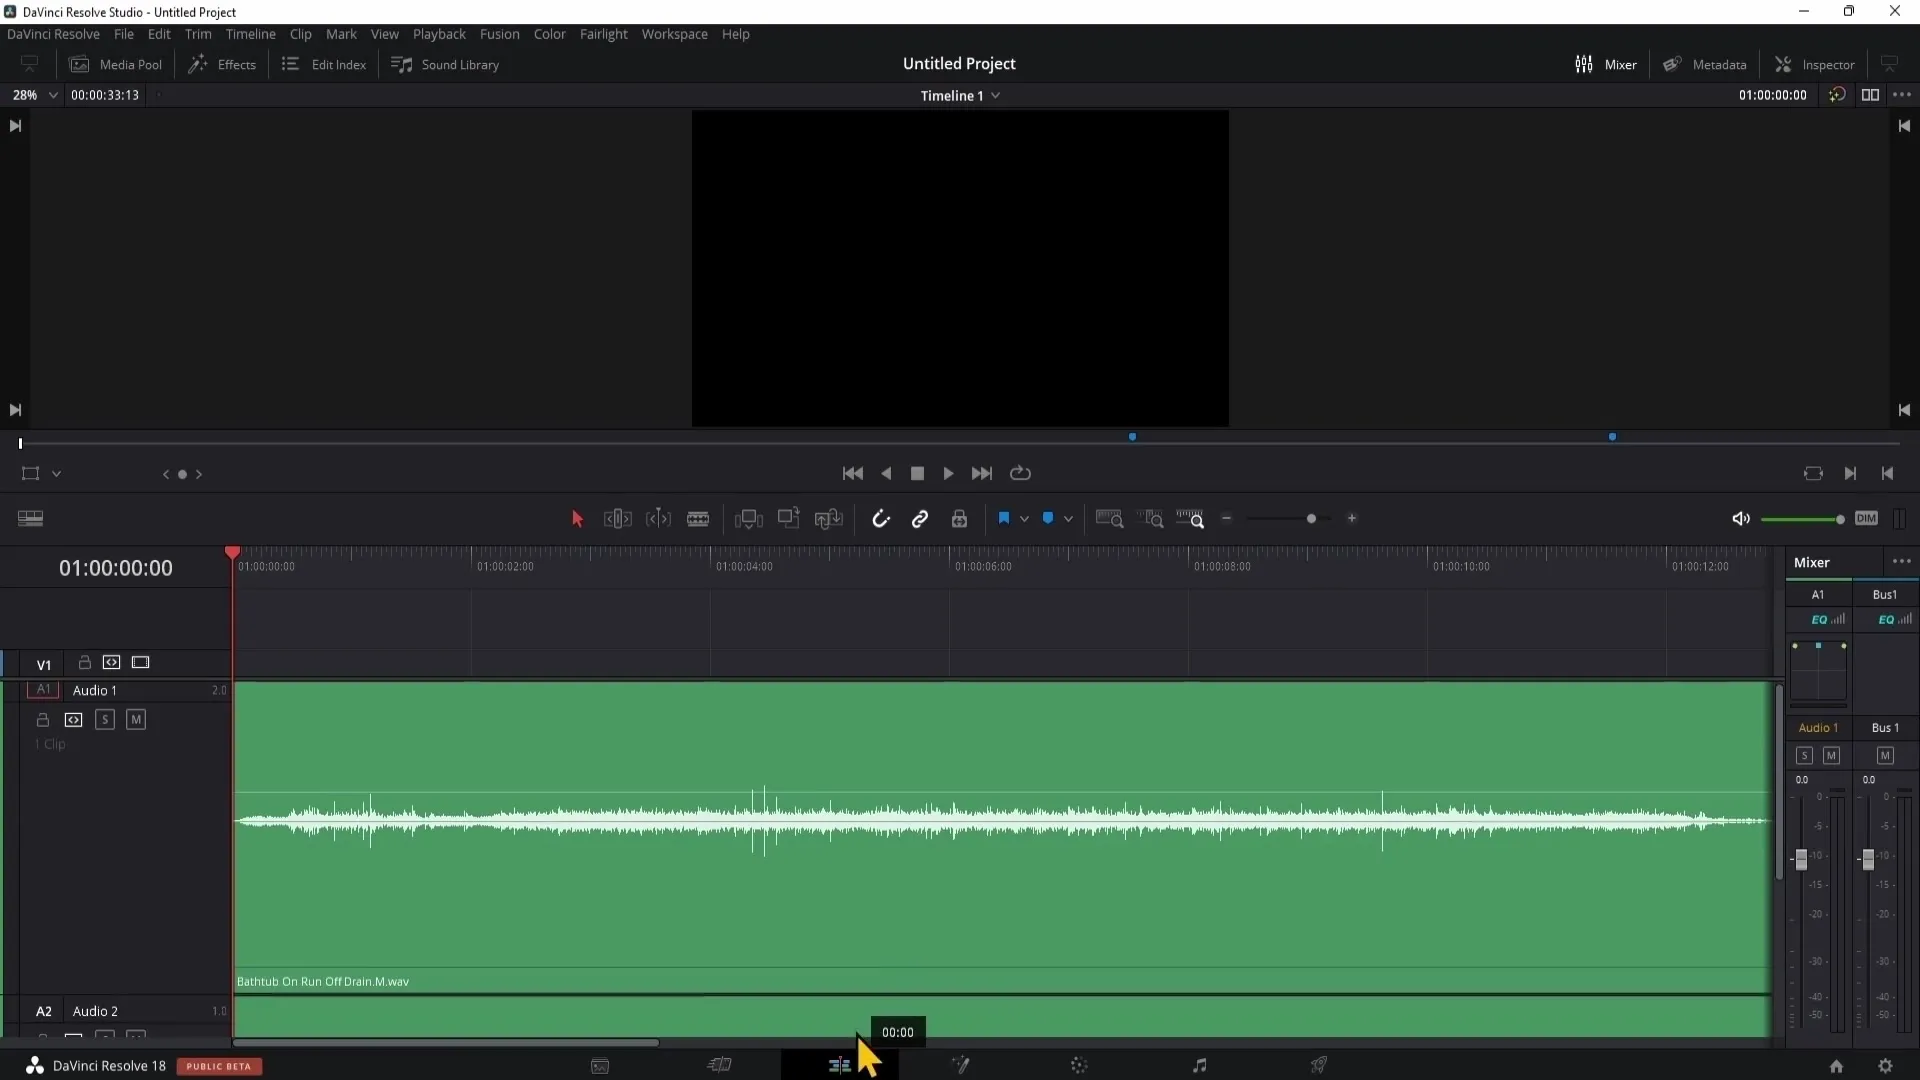Open the View menu in the menu bar
The height and width of the screenshot is (1080, 1920).
[386, 33]
